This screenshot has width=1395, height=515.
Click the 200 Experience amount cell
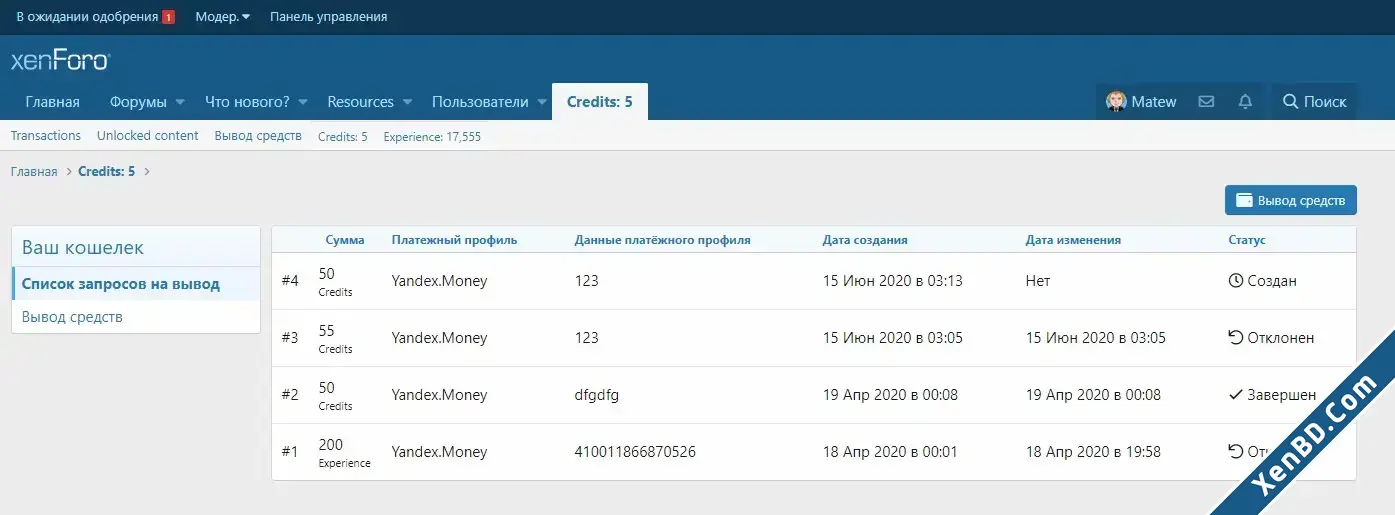(x=344, y=452)
